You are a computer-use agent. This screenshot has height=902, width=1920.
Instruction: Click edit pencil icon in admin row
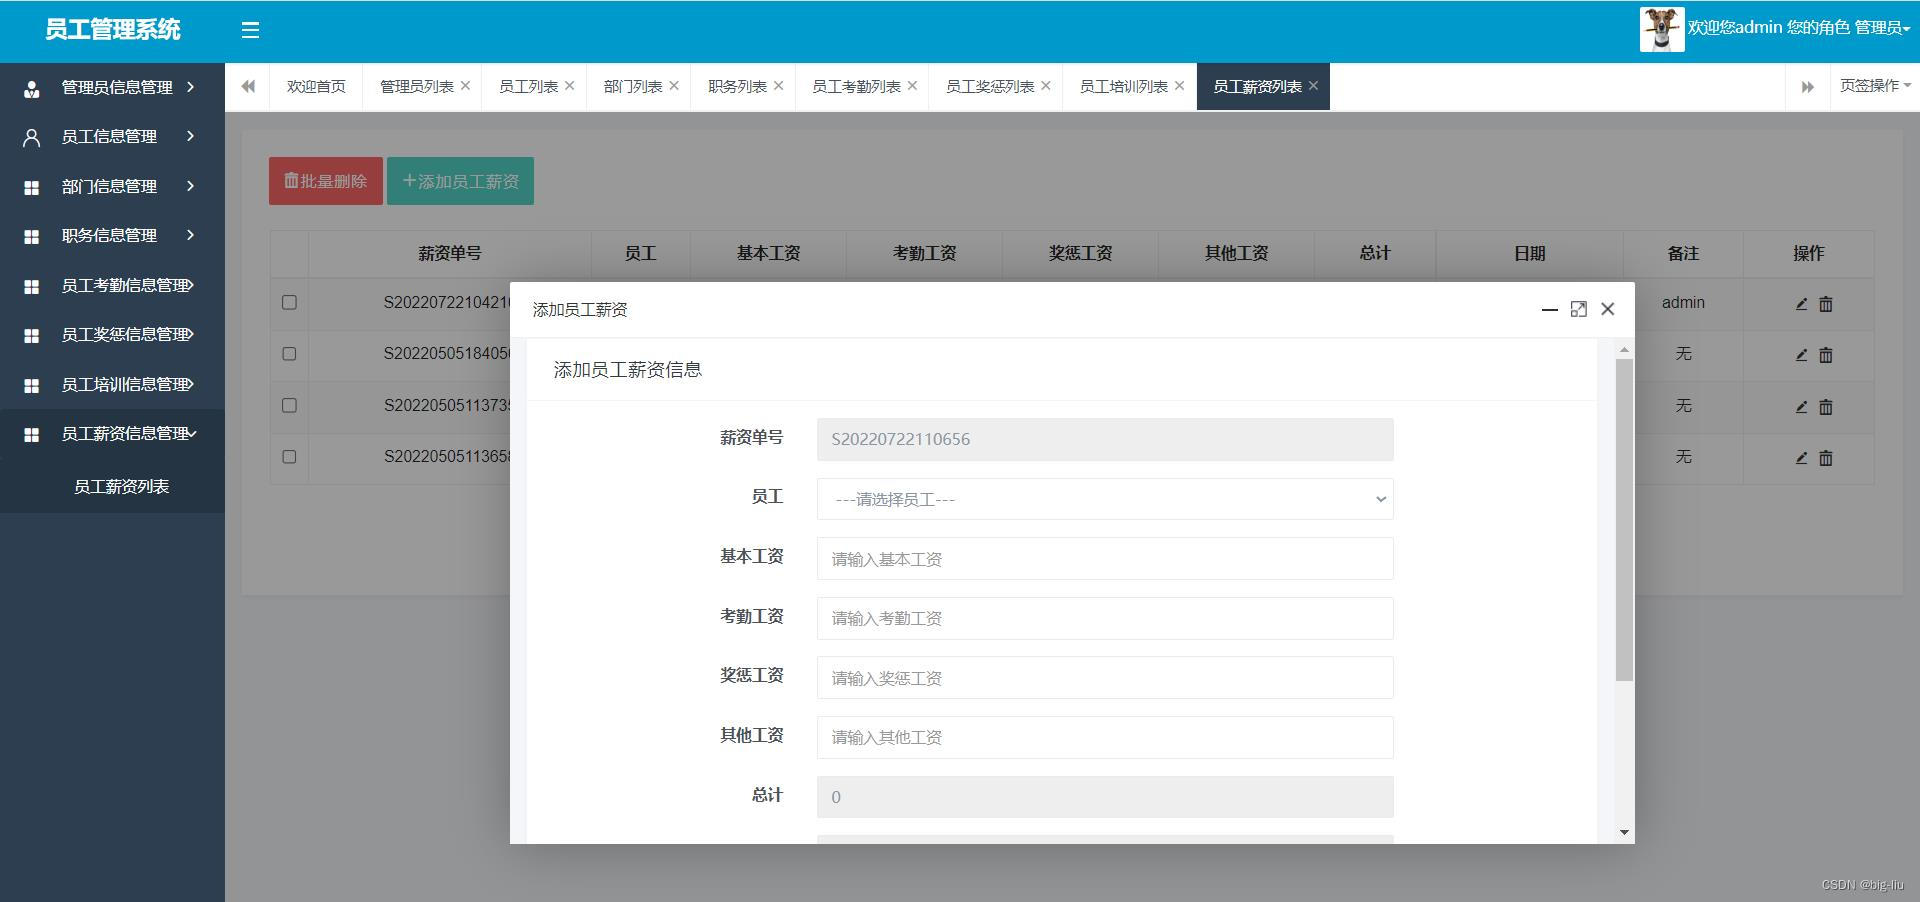coord(1801,304)
